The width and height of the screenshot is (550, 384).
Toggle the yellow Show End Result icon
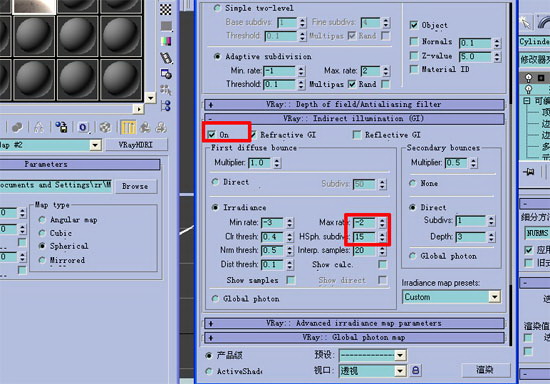coord(128,127)
